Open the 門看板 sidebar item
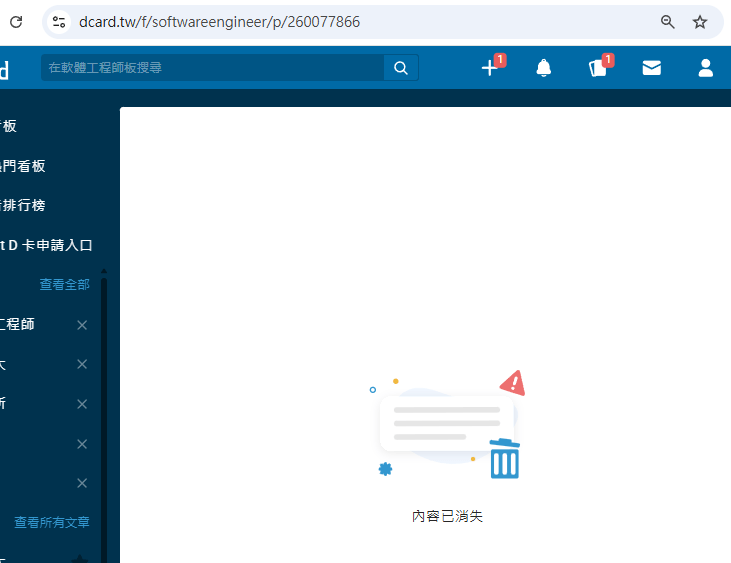 (22, 166)
